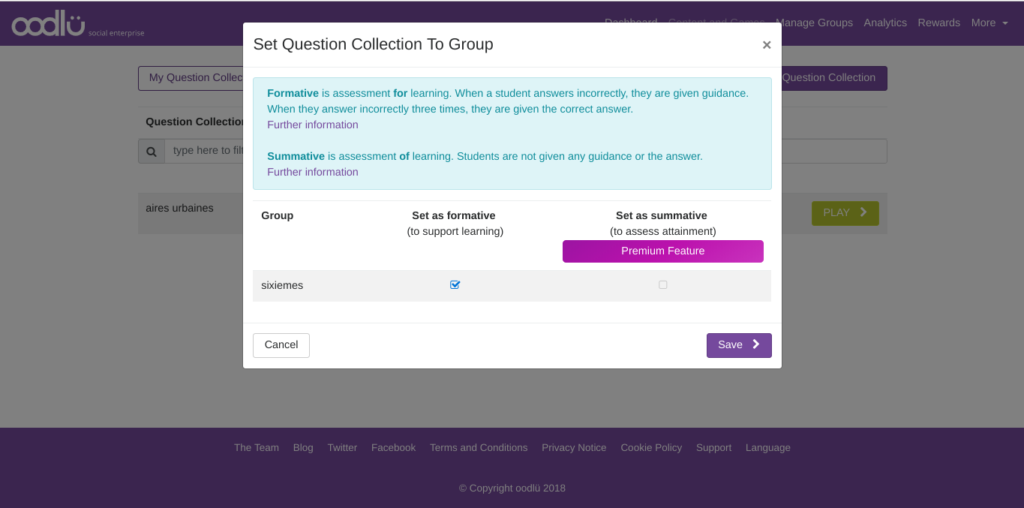Open the Support footer link
This screenshot has width=1024, height=508.
pos(713,448)
